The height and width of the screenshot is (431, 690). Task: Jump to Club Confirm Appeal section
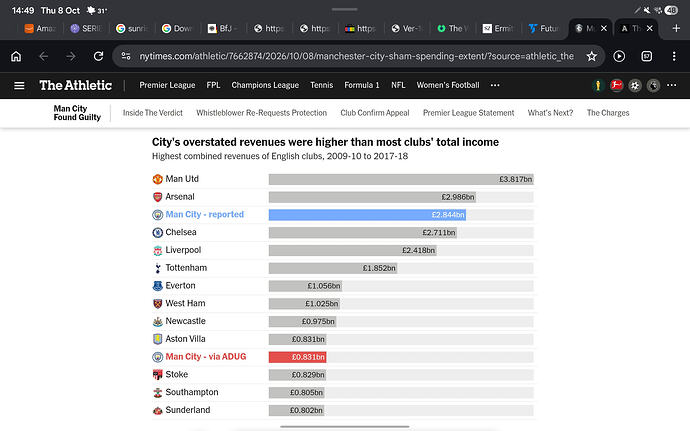click(375, 113)
